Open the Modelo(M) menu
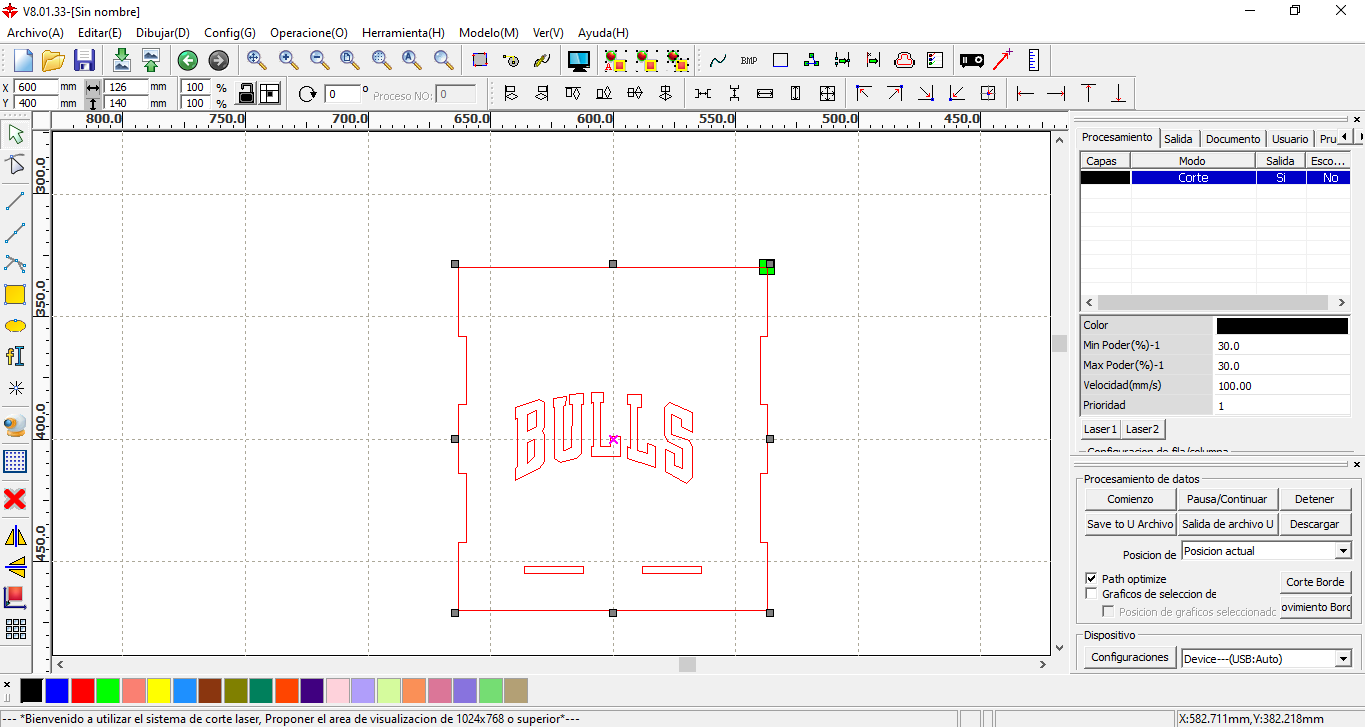Viewport: 1365px width, 727px height. (489, 33)
